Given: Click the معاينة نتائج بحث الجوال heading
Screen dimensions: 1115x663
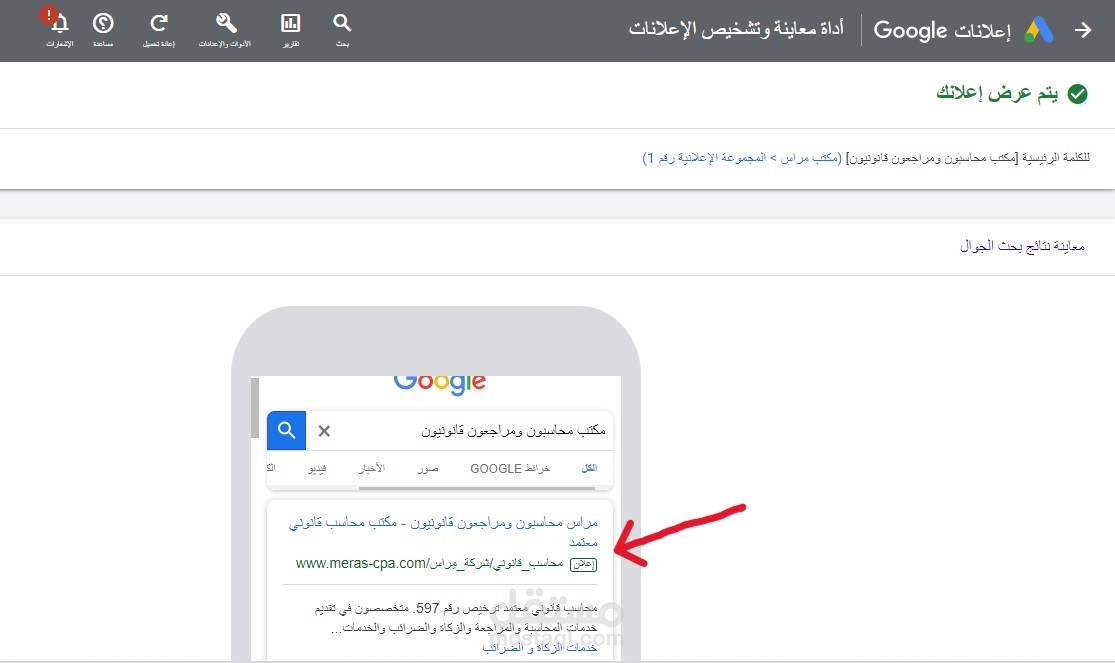Looking at the screenshot, I should tap(1023, 246).
